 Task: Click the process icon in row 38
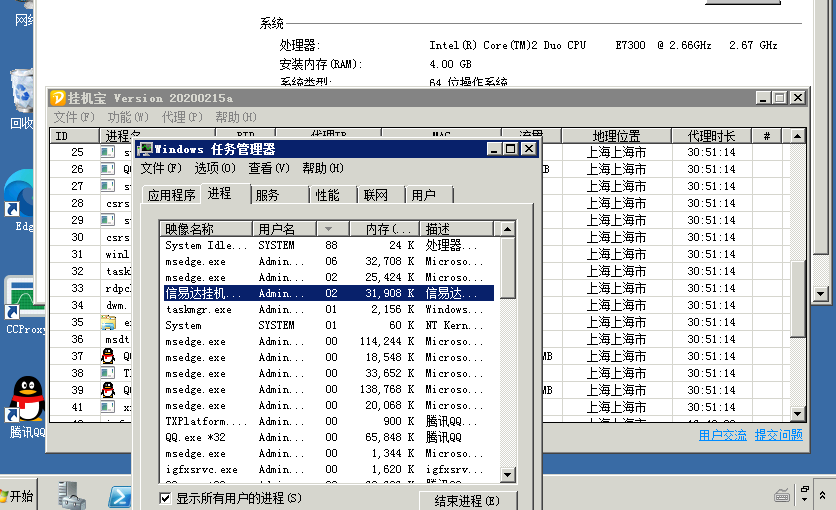[x=108, y=373]
